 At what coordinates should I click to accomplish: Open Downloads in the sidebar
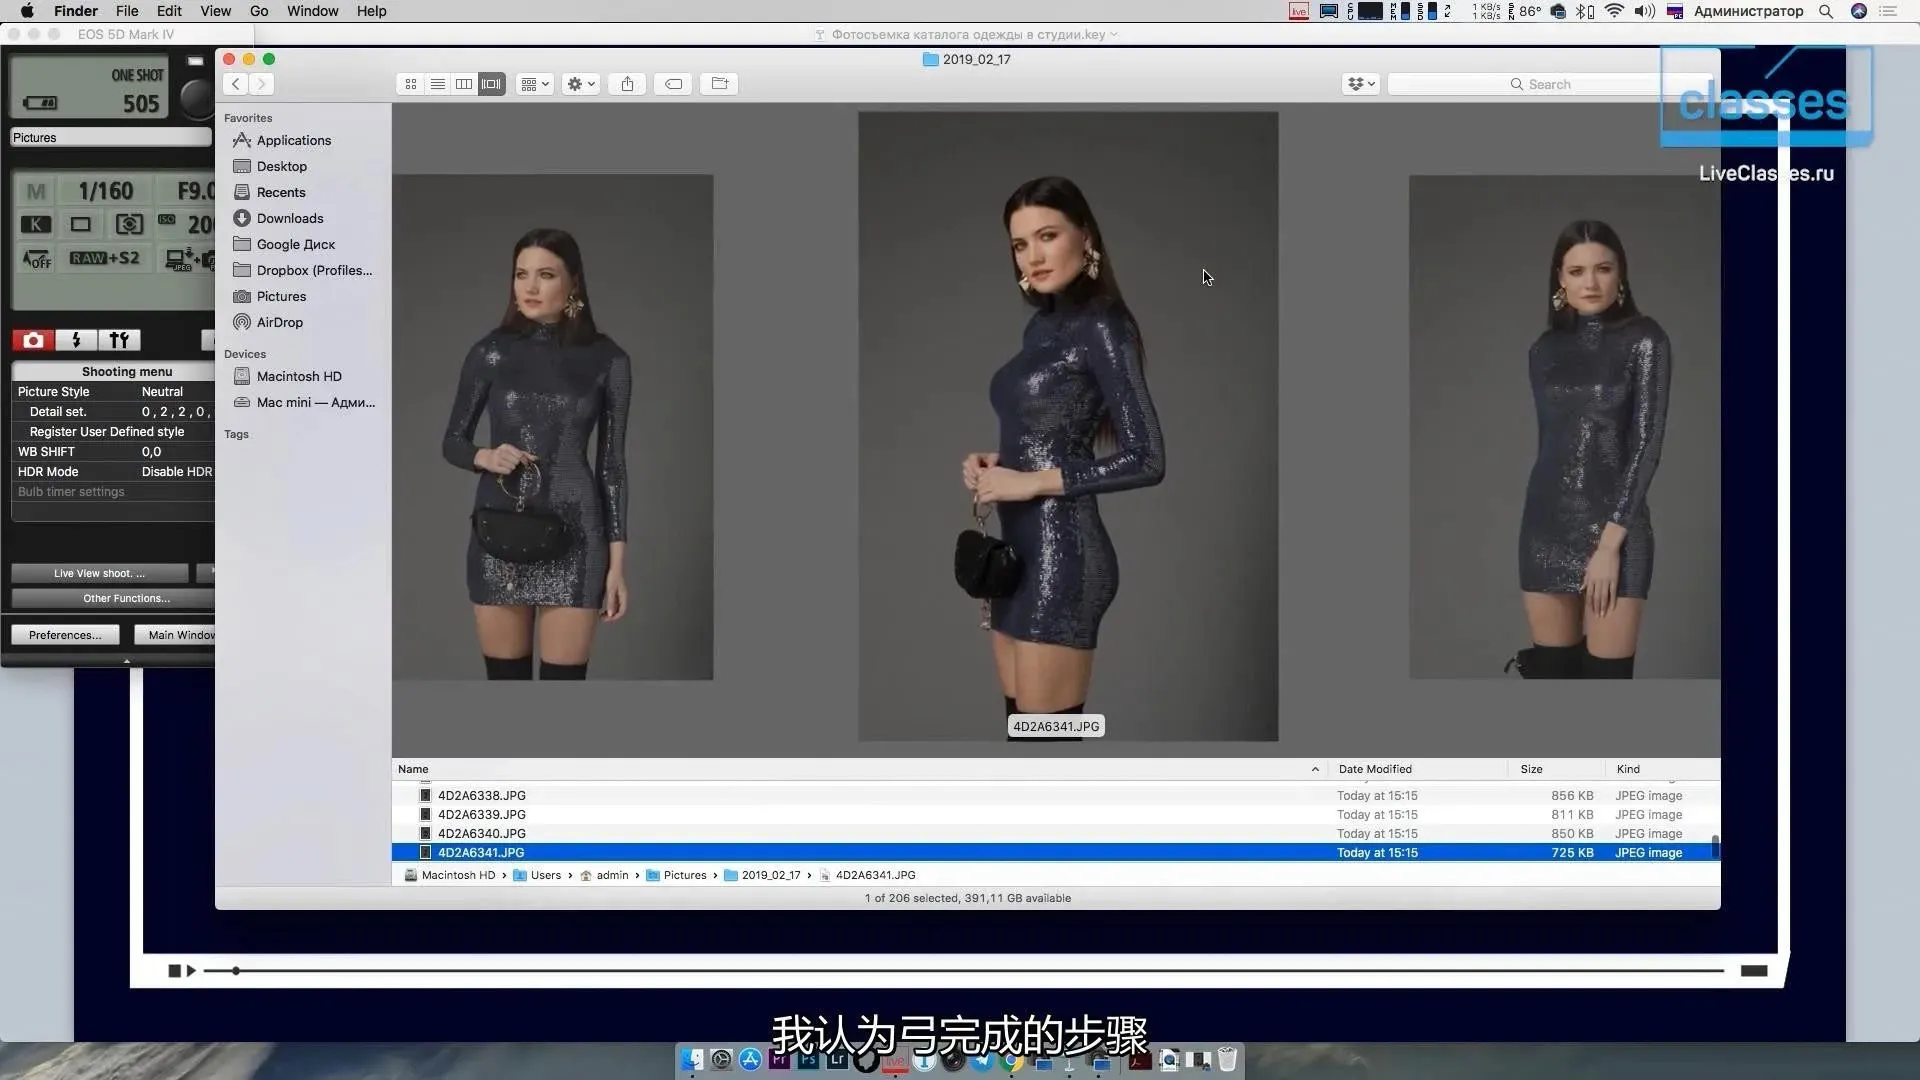290,219
